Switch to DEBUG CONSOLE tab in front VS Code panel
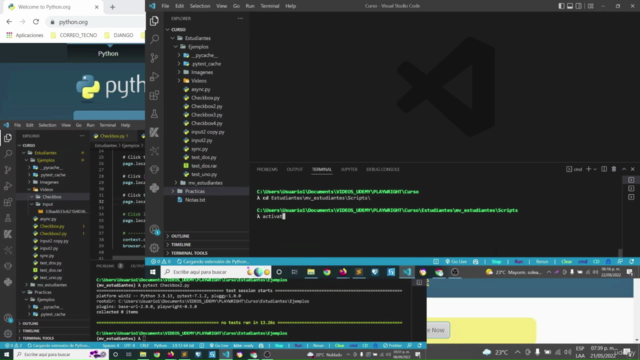Image resolution: width=640 pixels, height=360 pixels. coord(383,169)
